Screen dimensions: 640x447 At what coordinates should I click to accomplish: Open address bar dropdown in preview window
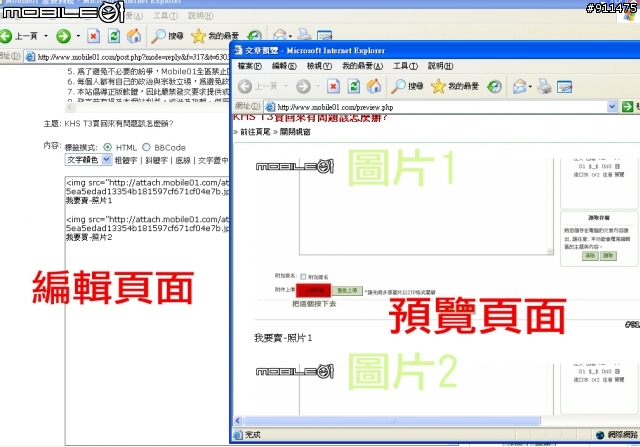pyautogui.click(x=612, y=107)
